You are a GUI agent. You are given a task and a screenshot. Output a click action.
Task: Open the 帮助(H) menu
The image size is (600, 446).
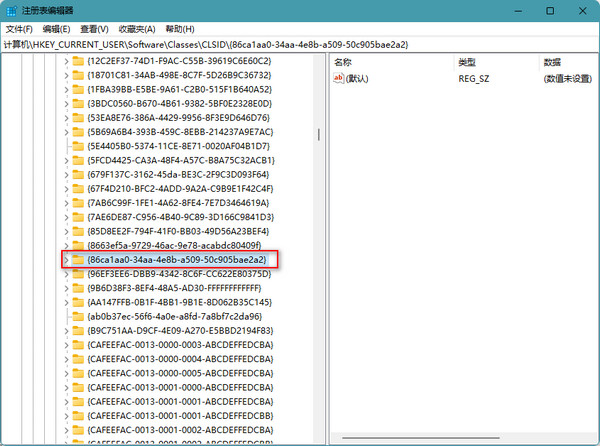180,29
